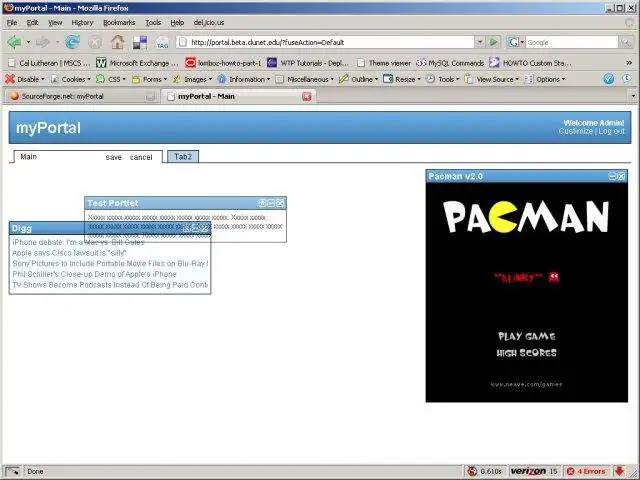Click the Log out link
Viewport: 640px width, 480px height.
611,131
